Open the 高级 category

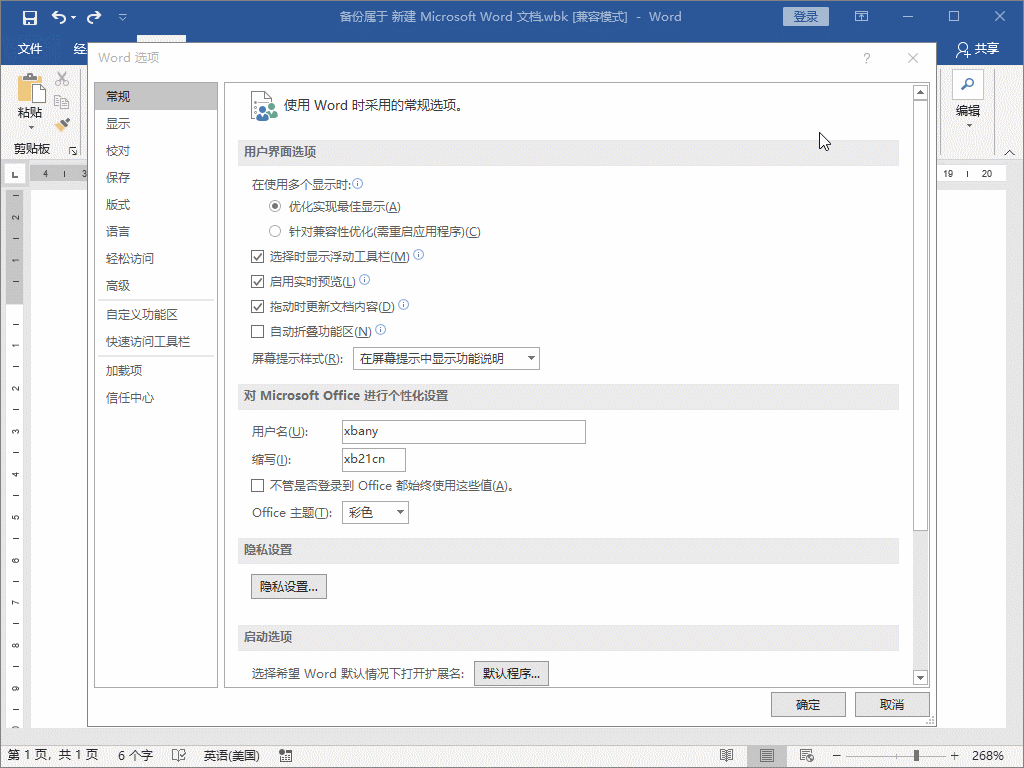[156, 285]
